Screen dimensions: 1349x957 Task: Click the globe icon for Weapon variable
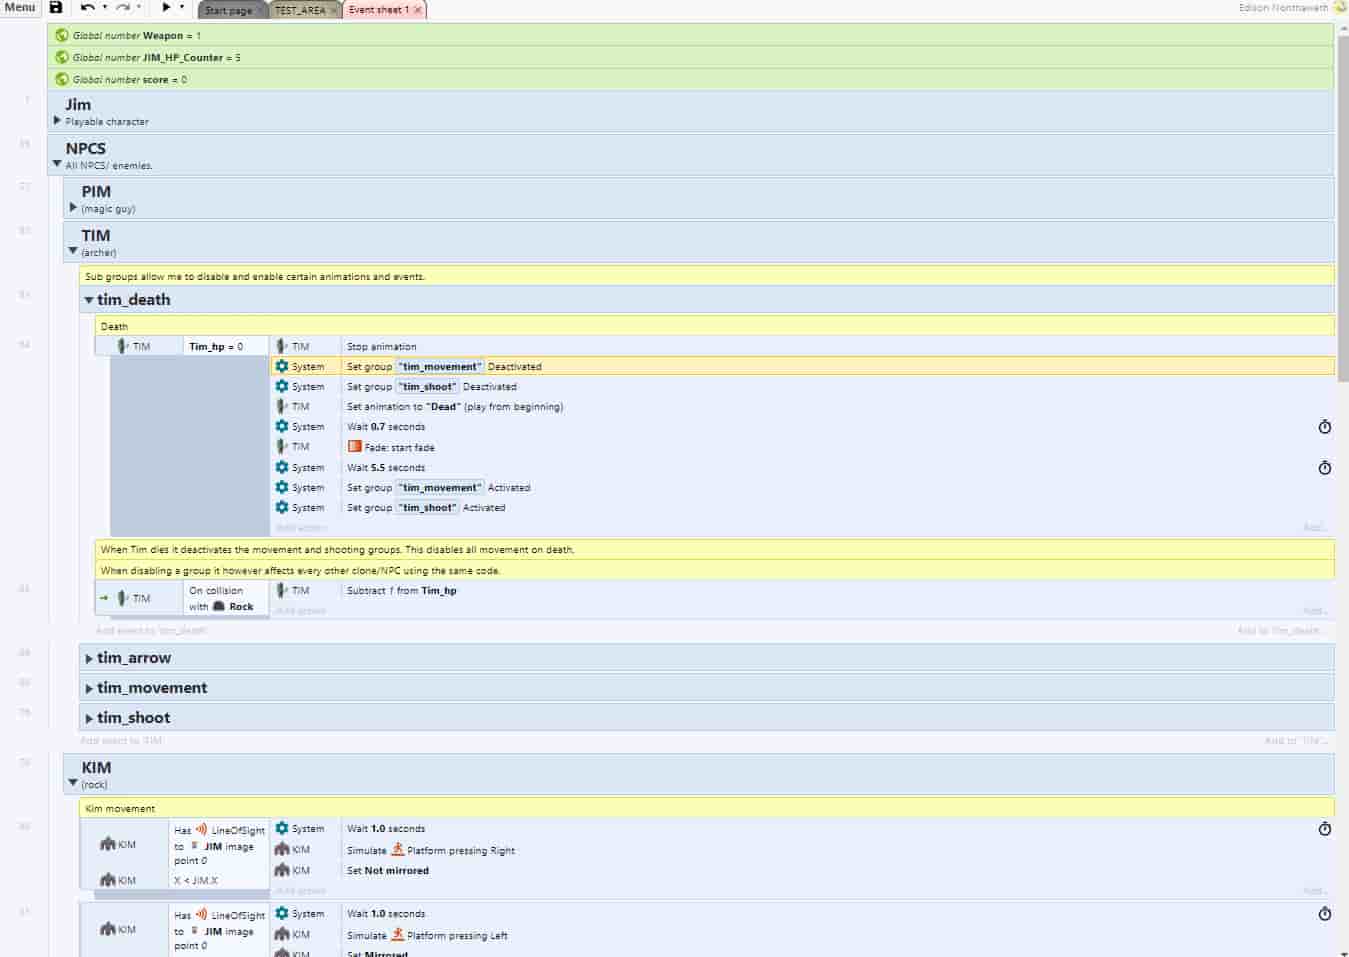62,35
